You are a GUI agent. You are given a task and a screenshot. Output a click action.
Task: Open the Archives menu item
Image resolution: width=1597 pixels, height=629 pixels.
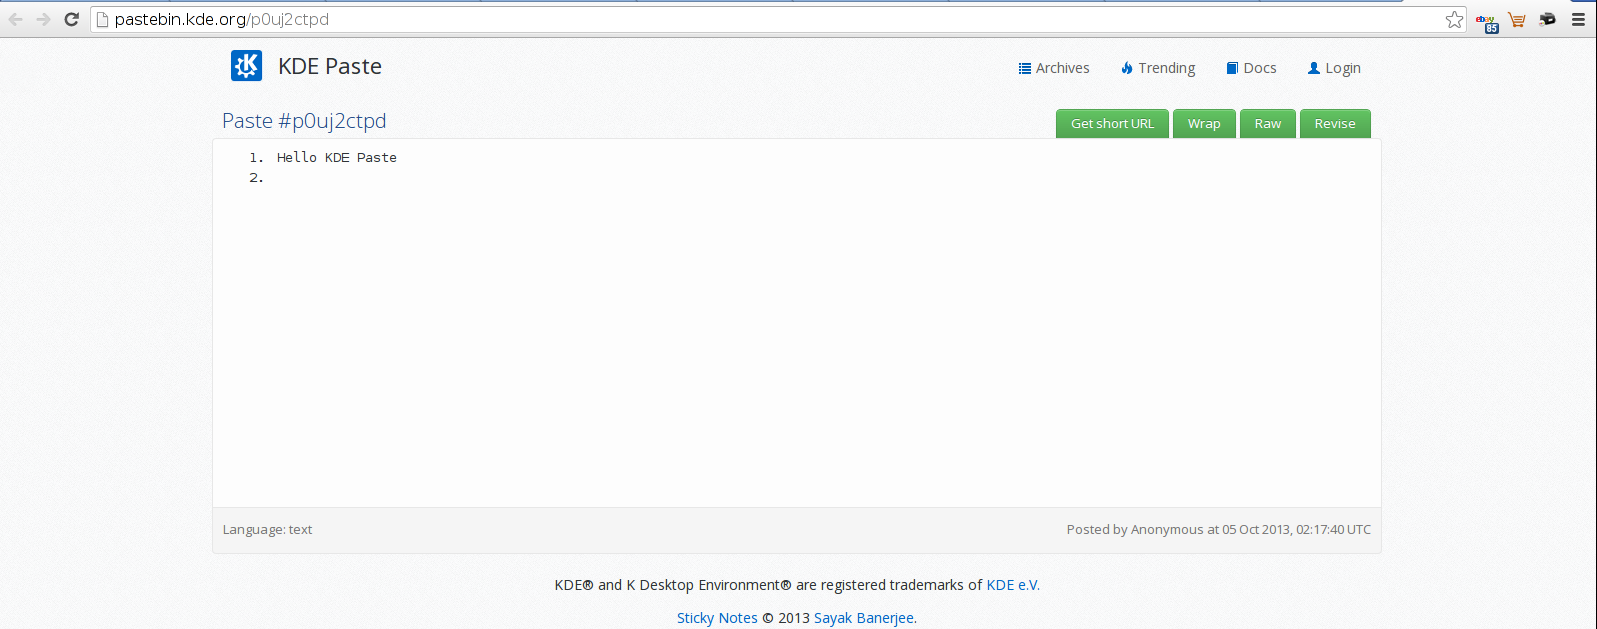(1054, 68)
